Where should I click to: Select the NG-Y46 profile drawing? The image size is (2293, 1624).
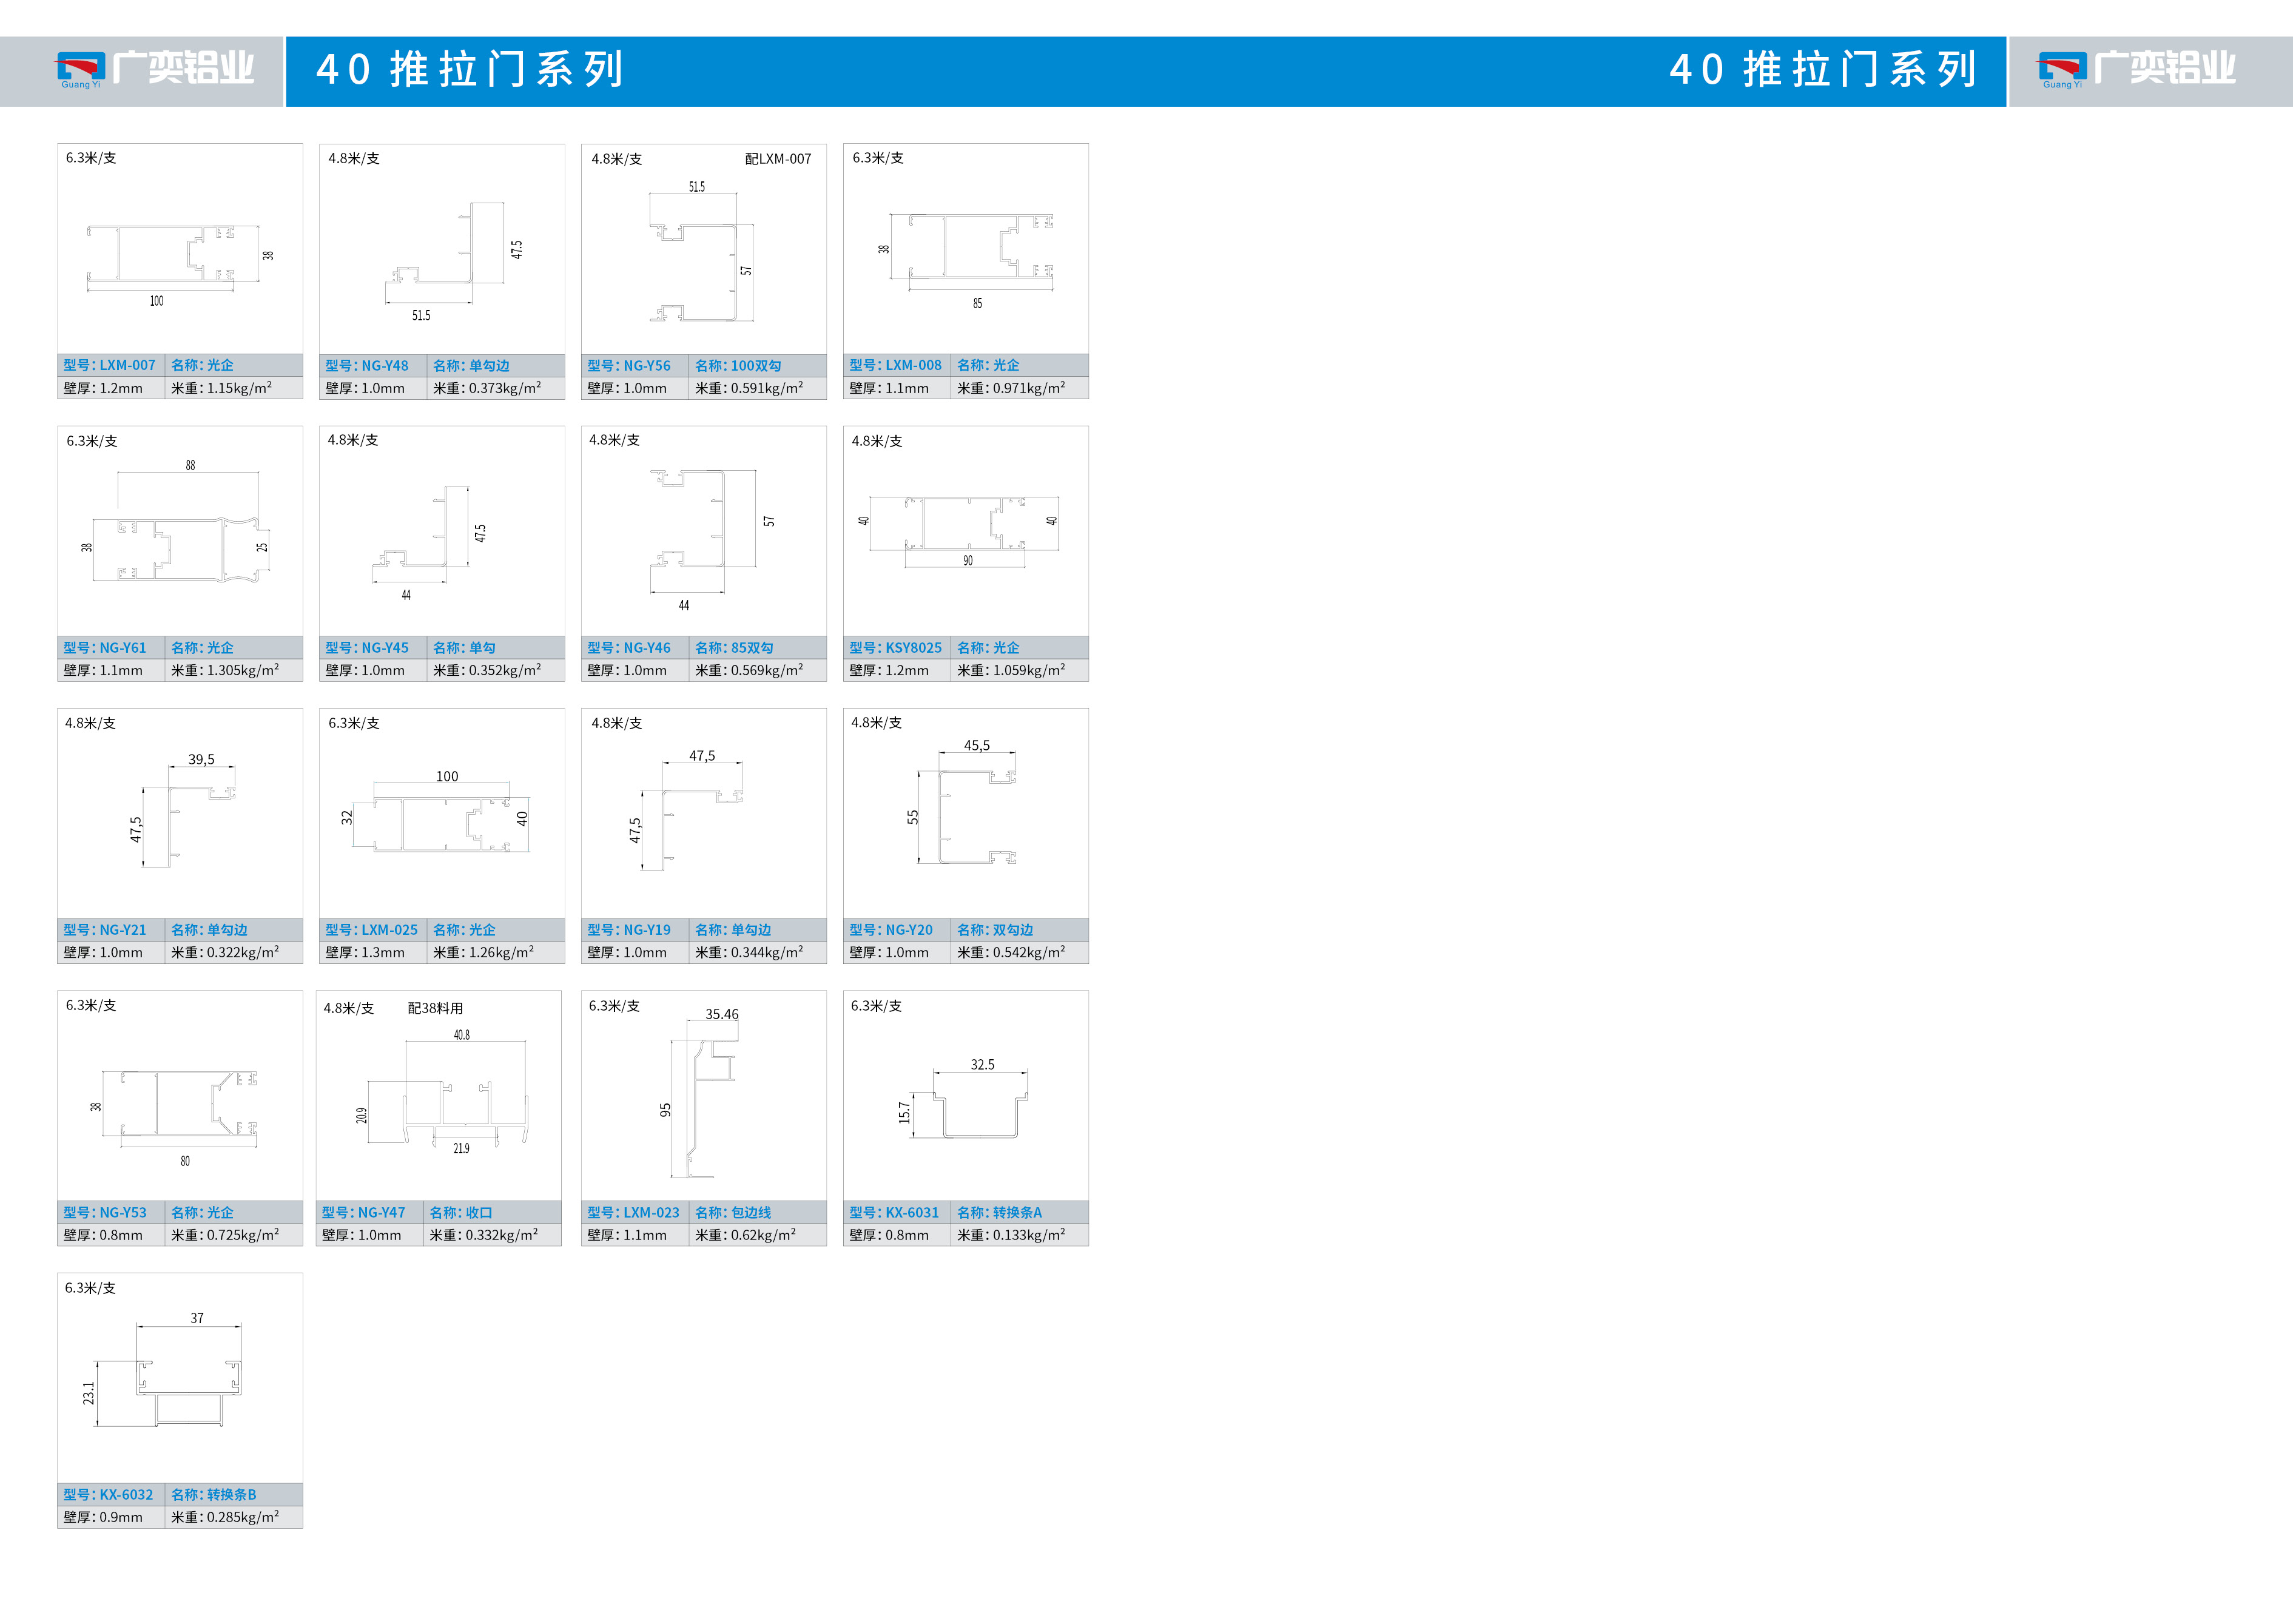pos(712,540)
